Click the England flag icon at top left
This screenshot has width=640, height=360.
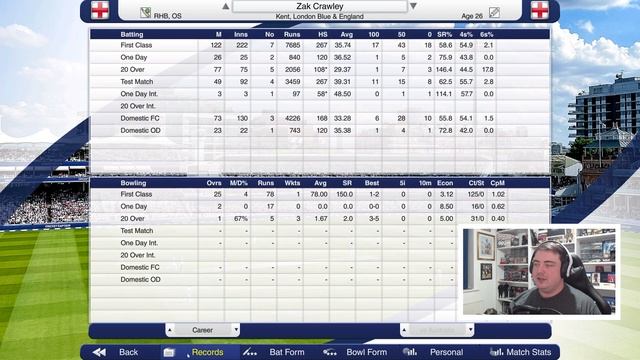click(x=100, y=10)
